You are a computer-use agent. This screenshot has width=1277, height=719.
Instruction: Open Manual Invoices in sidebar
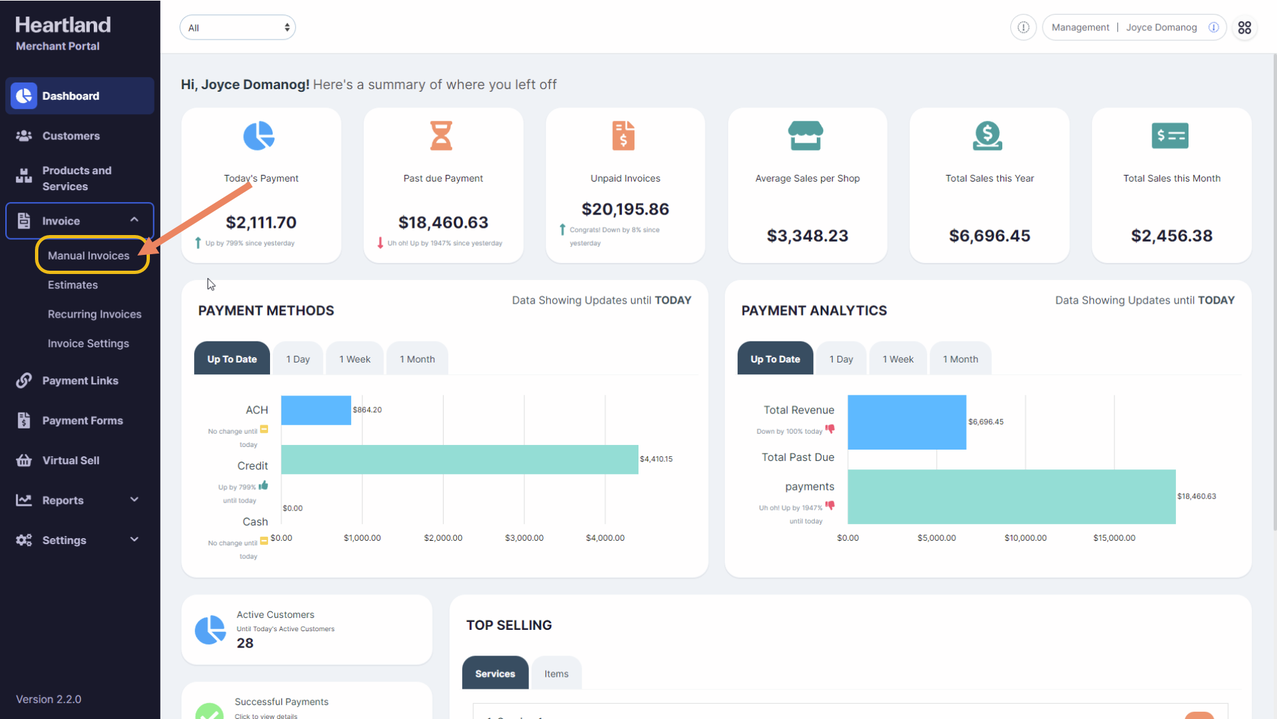[89, 256]
